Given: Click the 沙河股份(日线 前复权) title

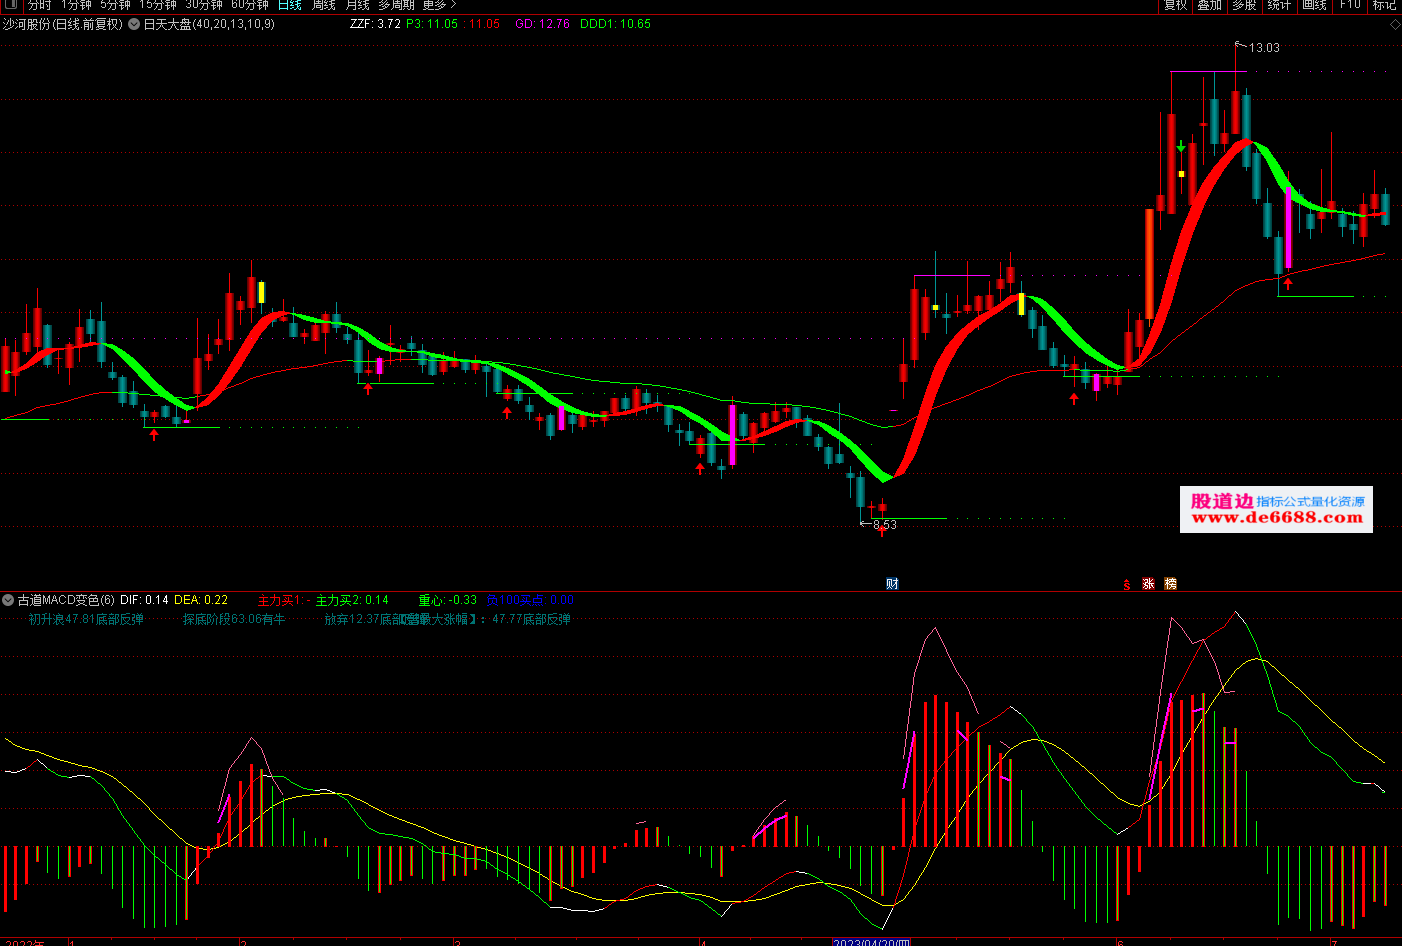Looking at the screenshot, I should [62, 24].
